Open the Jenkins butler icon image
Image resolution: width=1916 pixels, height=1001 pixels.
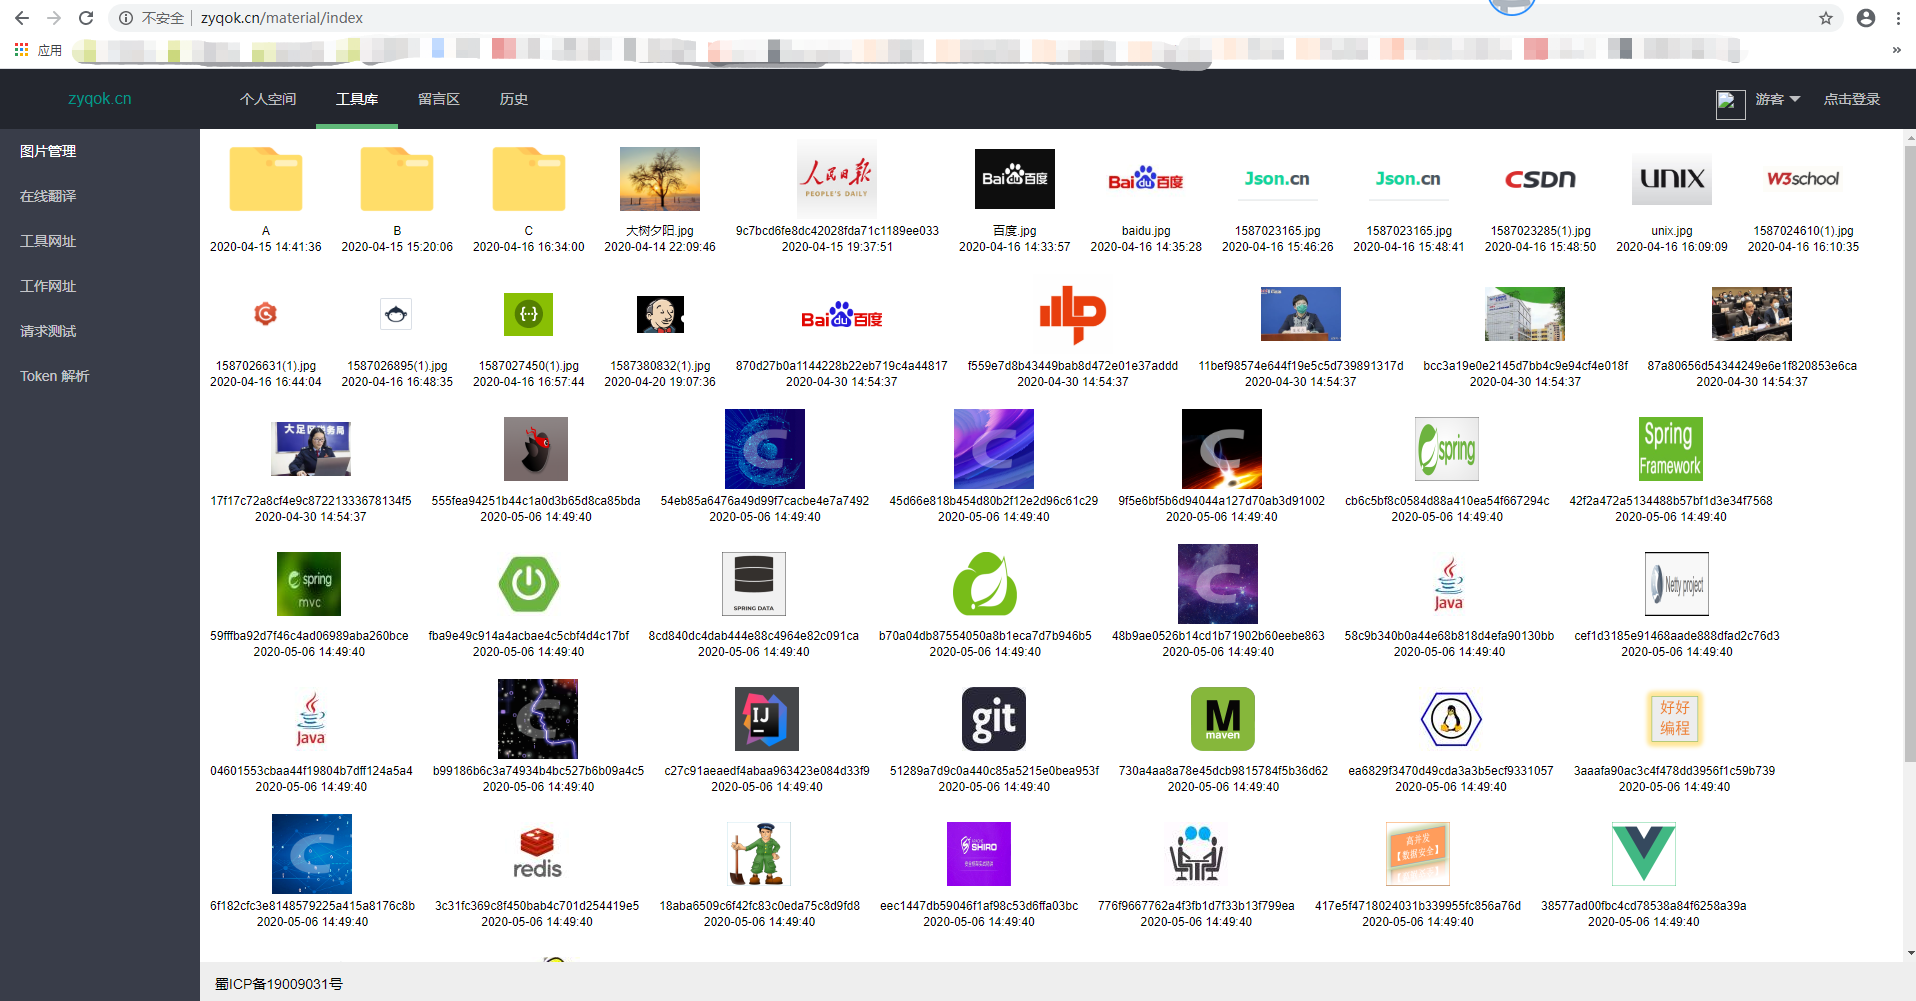point(660,314)
